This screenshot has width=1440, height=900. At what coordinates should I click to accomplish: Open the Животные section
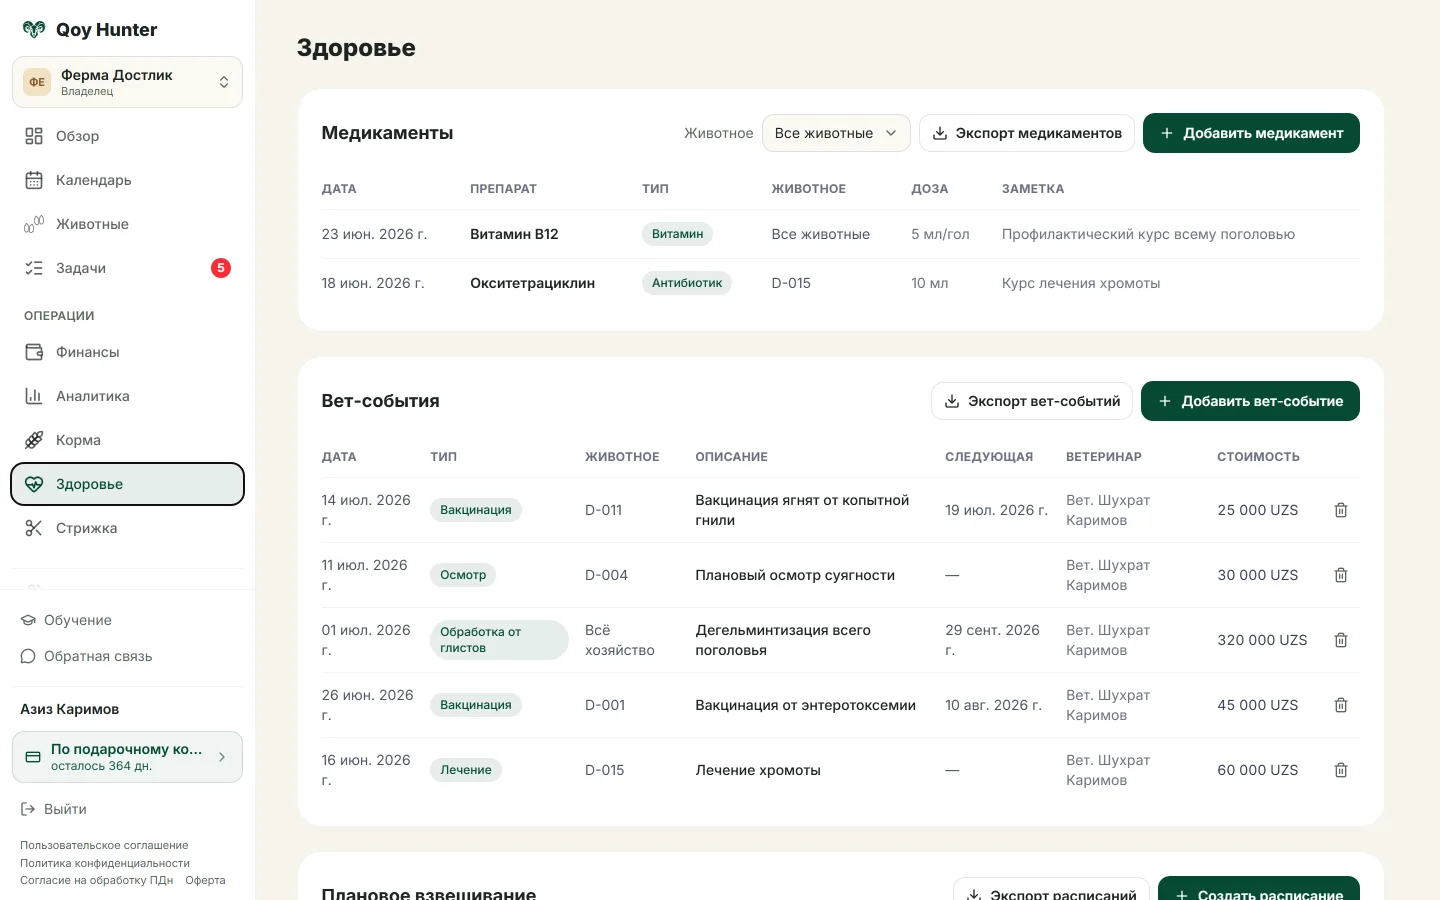point(127,224)
